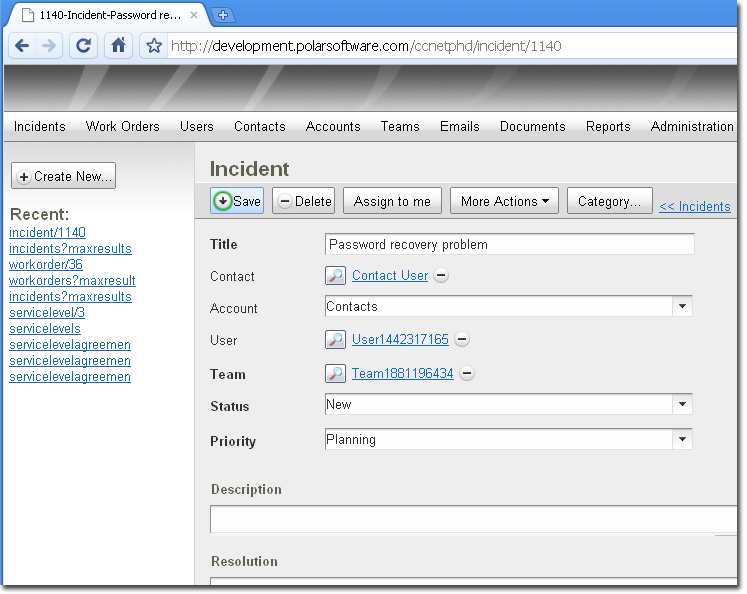Open the Account dropdown

(x=682, y=307)
